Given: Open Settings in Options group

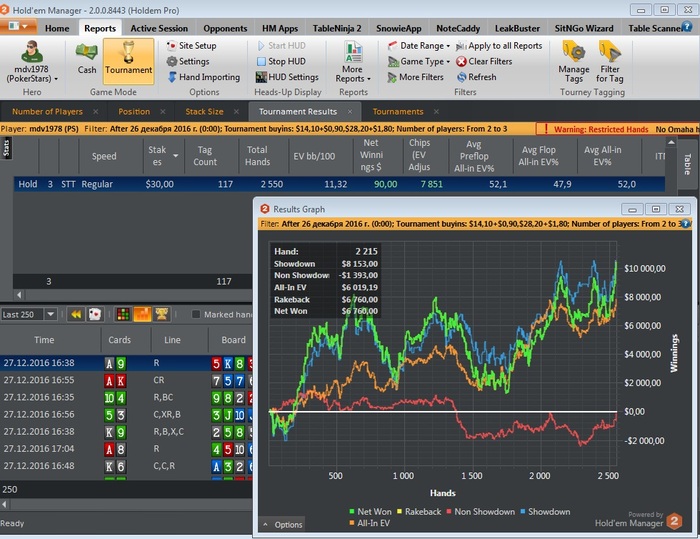Looking at the screenshot, I should (188, 61).
